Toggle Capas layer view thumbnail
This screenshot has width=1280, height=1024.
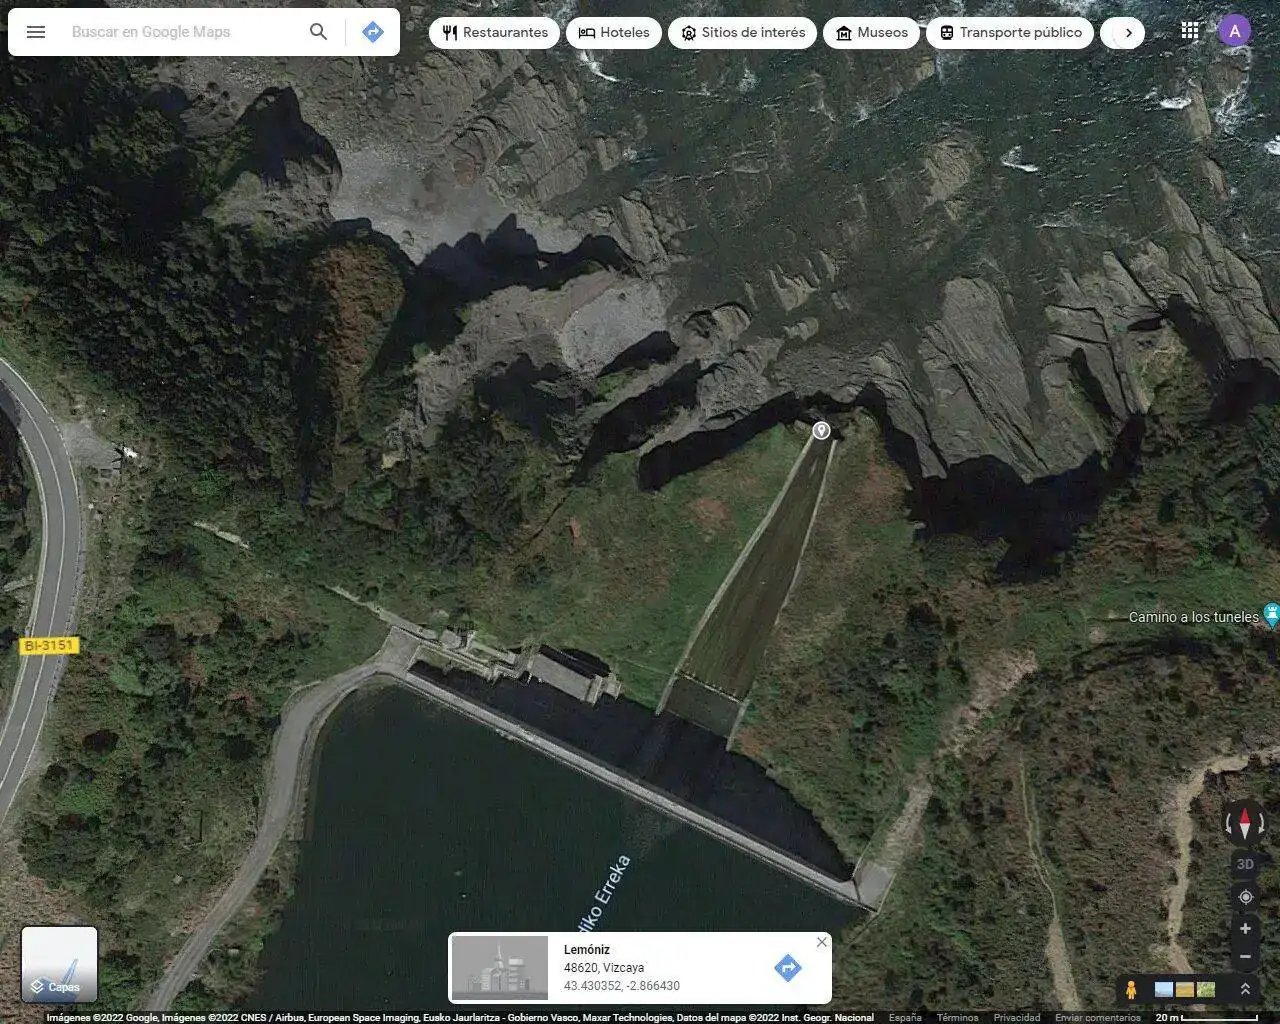click(60, 964)
